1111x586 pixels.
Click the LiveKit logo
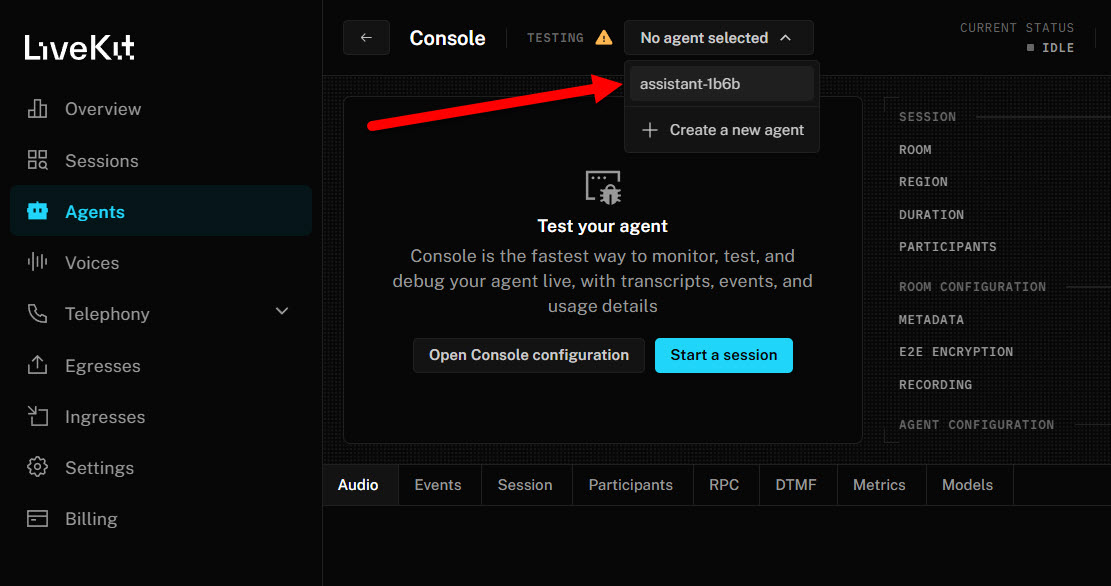click(x=79, y=47)
